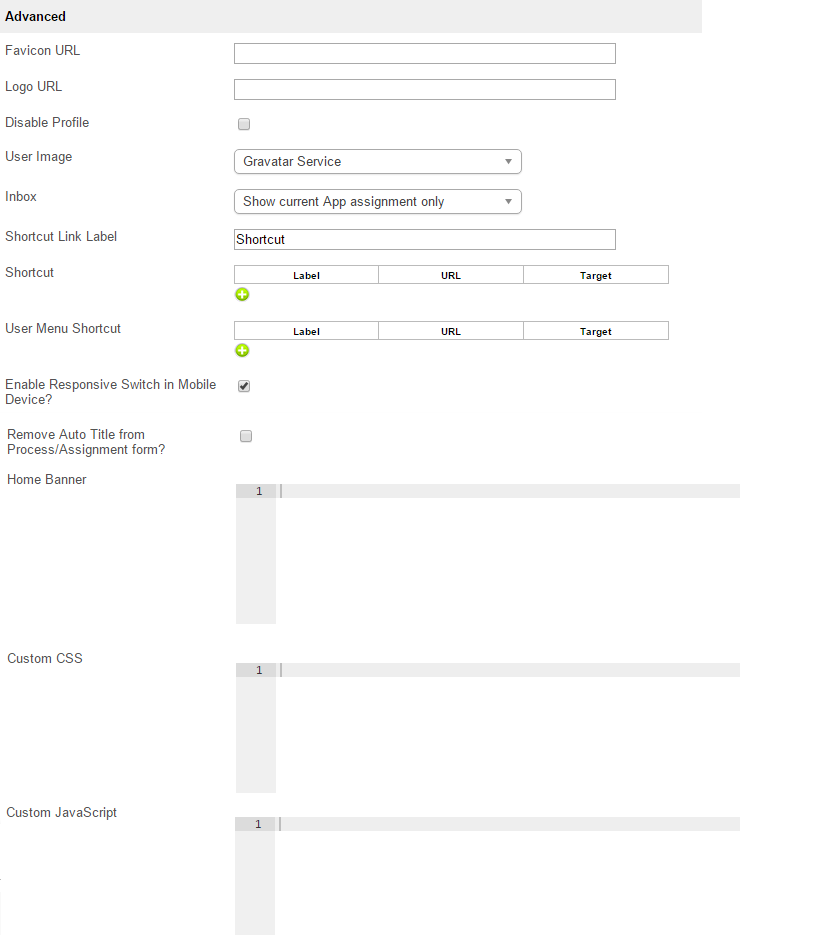
Task: Open the User Image dropdown
Action: (x=377, y=161)
